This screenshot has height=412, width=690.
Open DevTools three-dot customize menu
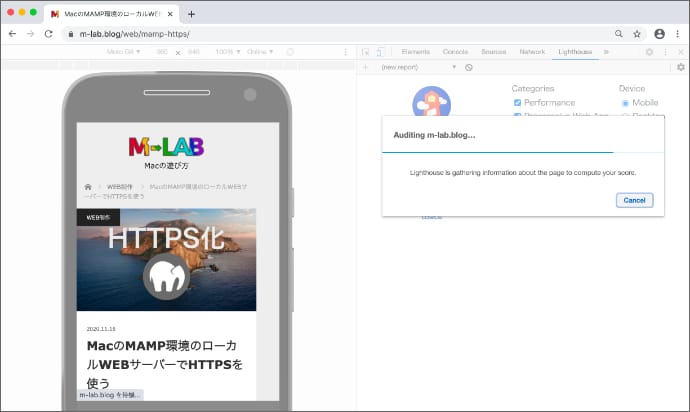pyautogui.click(x=665, y=51)
